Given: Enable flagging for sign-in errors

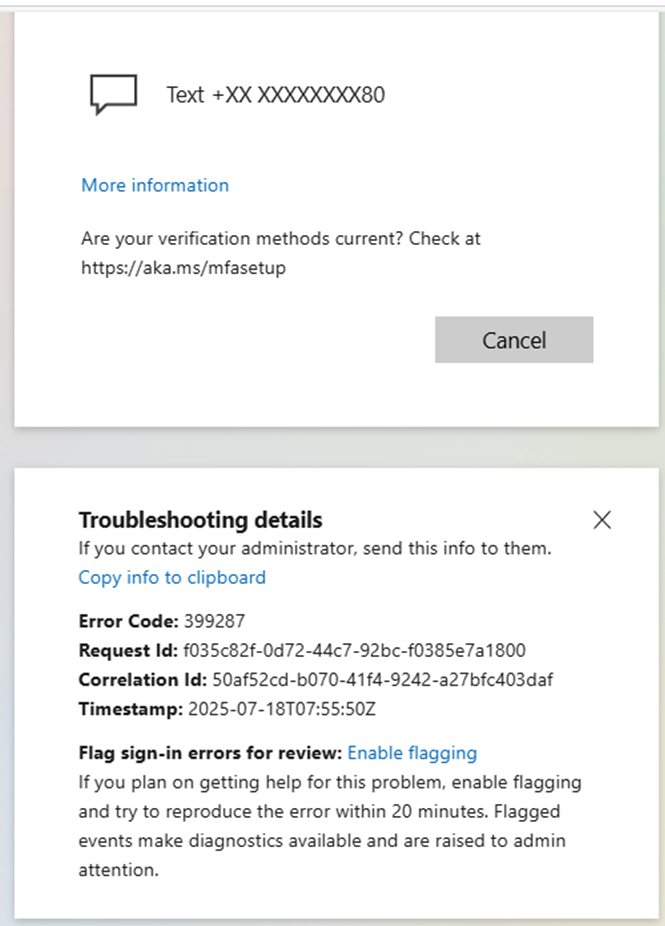Looking at the screenshot, I should (412, 753).
